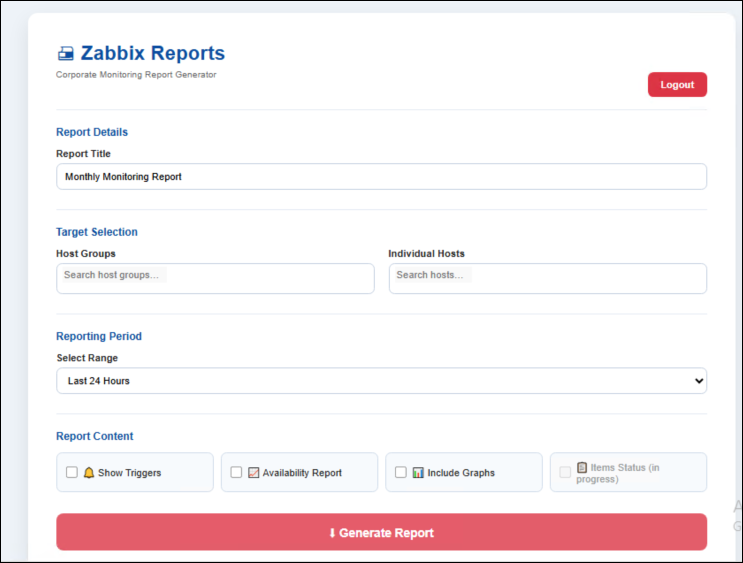
Task: Click the Availability Report label text
Action: (302, 472)
